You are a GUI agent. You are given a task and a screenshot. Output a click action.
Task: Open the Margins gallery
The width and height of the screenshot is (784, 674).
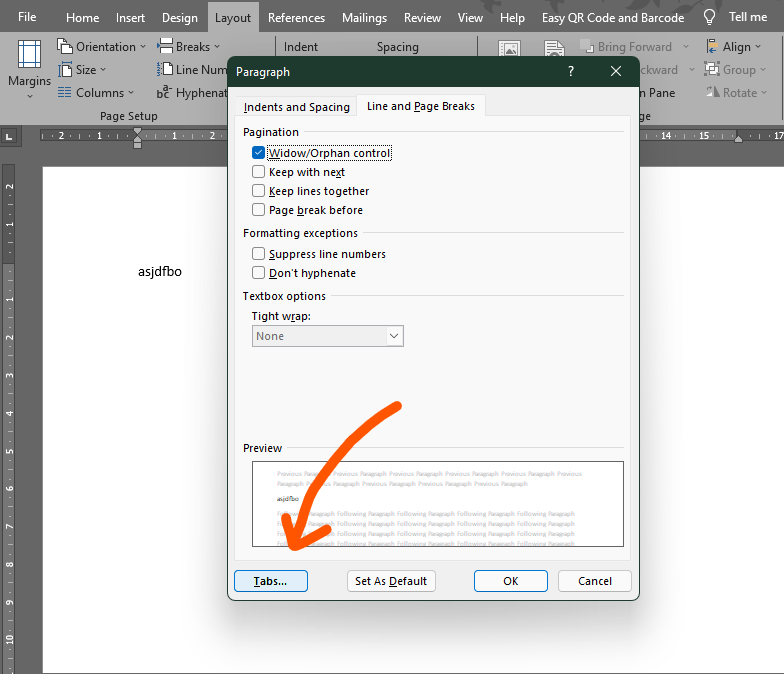[x=30, y=69]
